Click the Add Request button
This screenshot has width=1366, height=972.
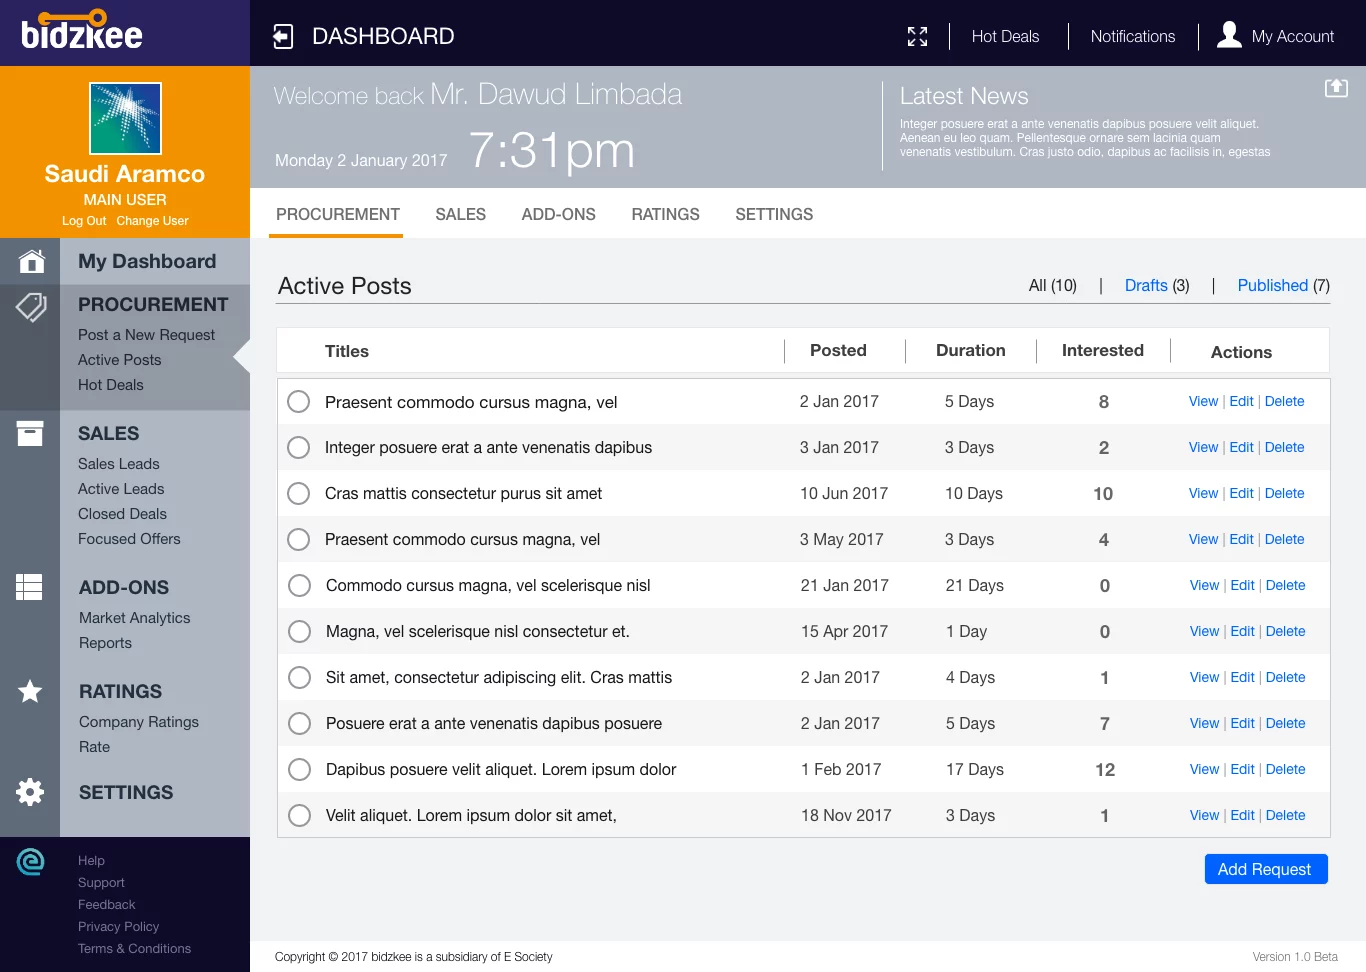(x=1266, y=869)
